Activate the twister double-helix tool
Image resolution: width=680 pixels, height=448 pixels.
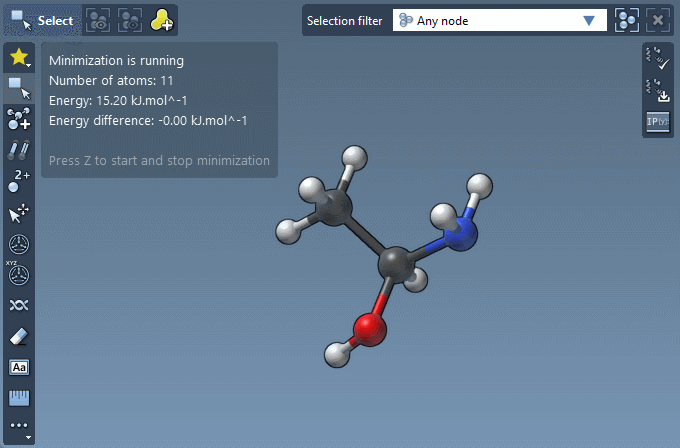19,304
